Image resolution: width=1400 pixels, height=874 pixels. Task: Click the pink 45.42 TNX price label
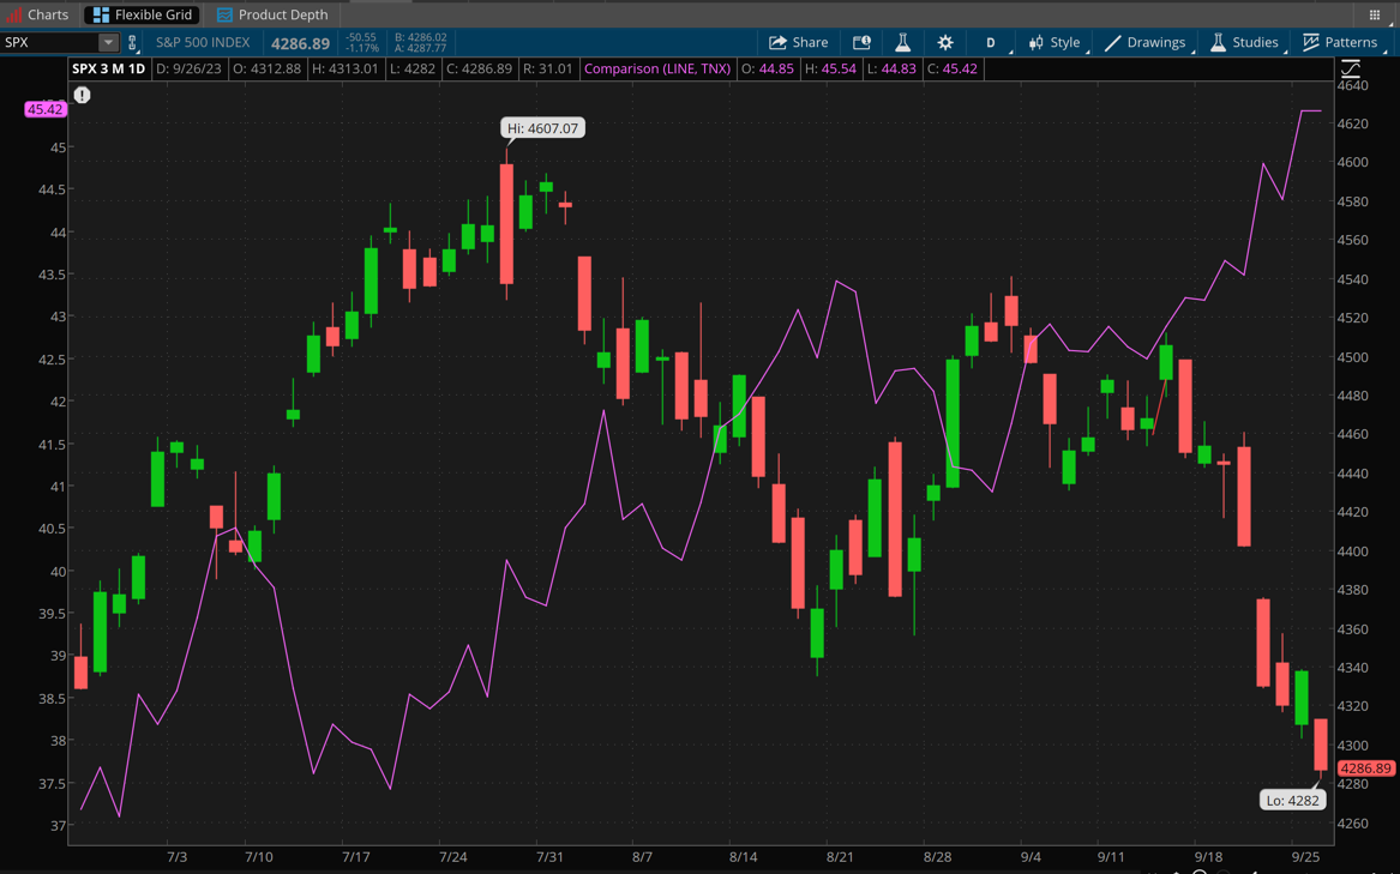click(x=45, y=109)
